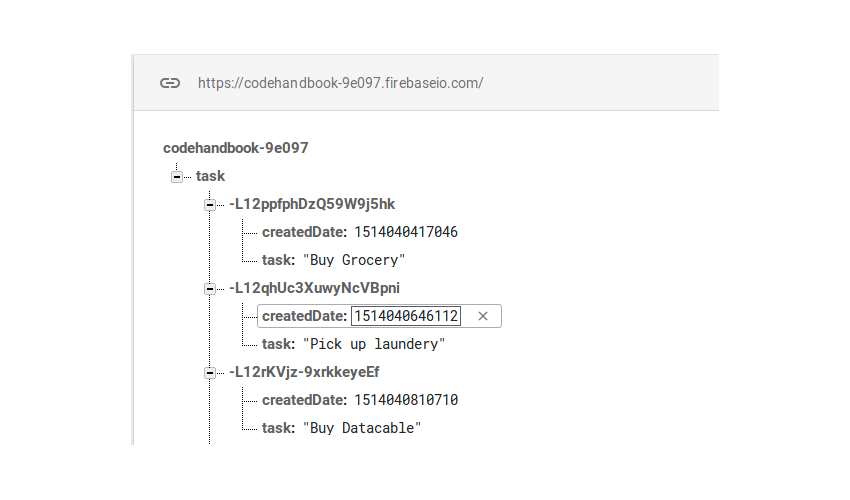Click the X icon next to 1514040646112
850x500 pixels.
(482, 316)
